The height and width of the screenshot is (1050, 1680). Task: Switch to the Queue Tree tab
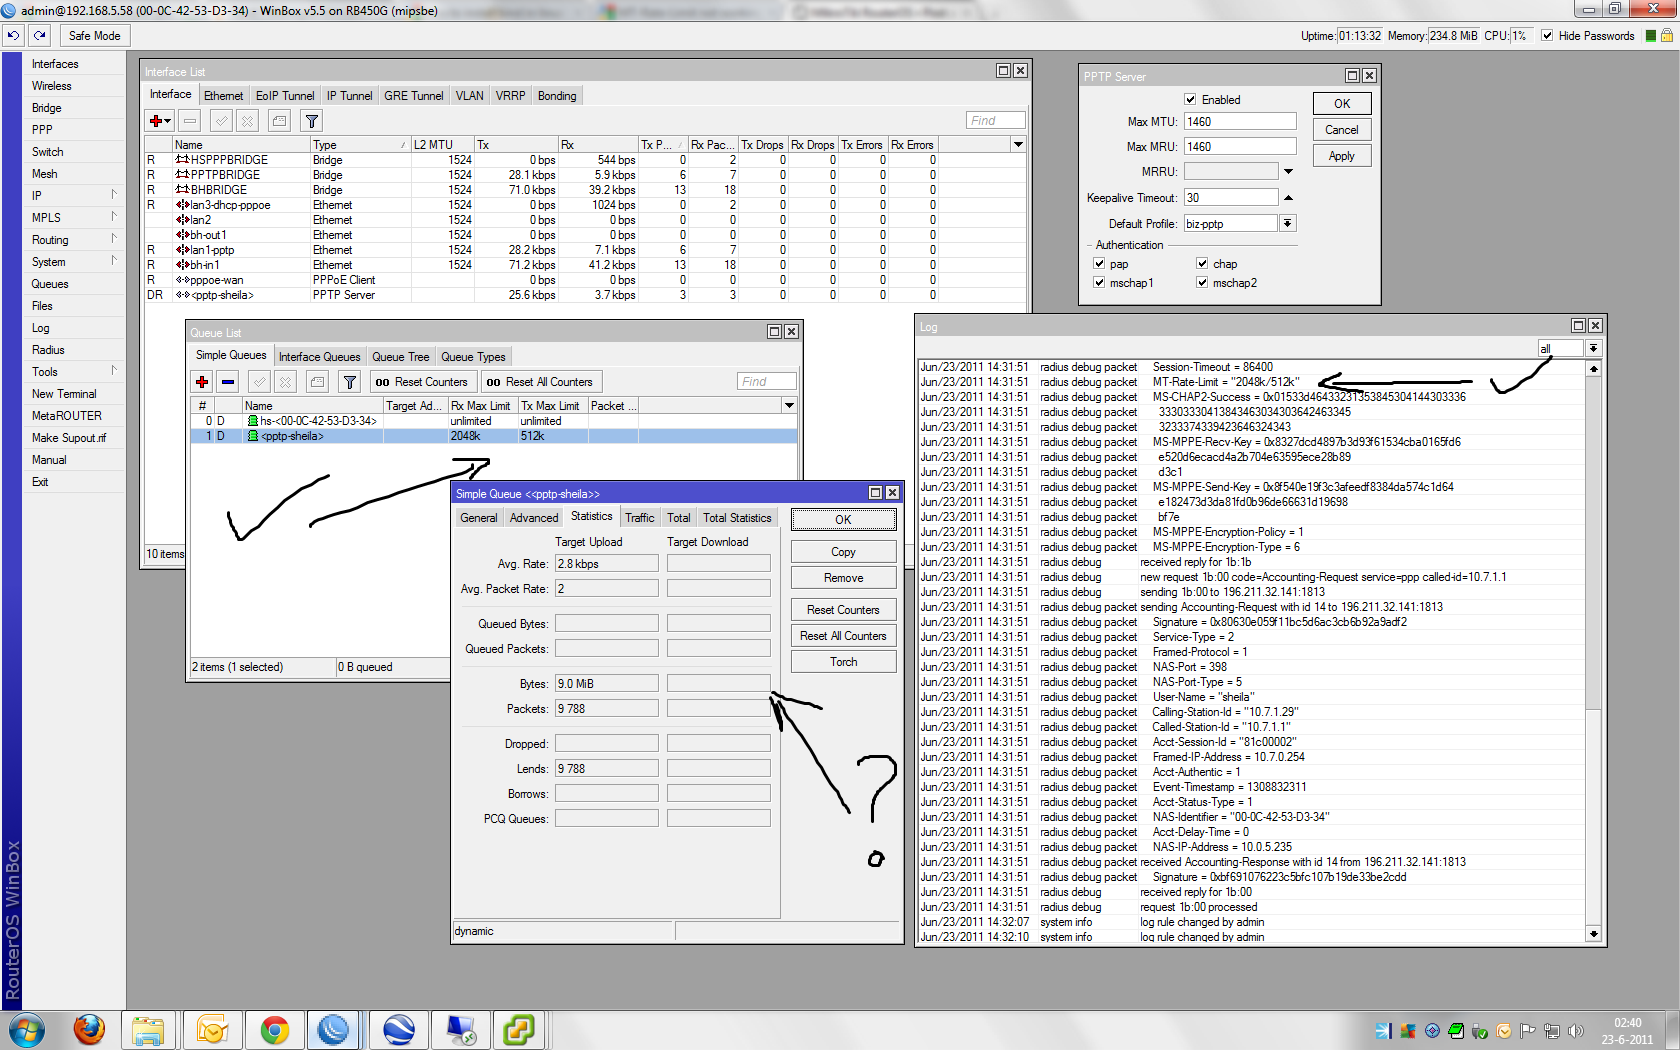[x=400, y=357]
